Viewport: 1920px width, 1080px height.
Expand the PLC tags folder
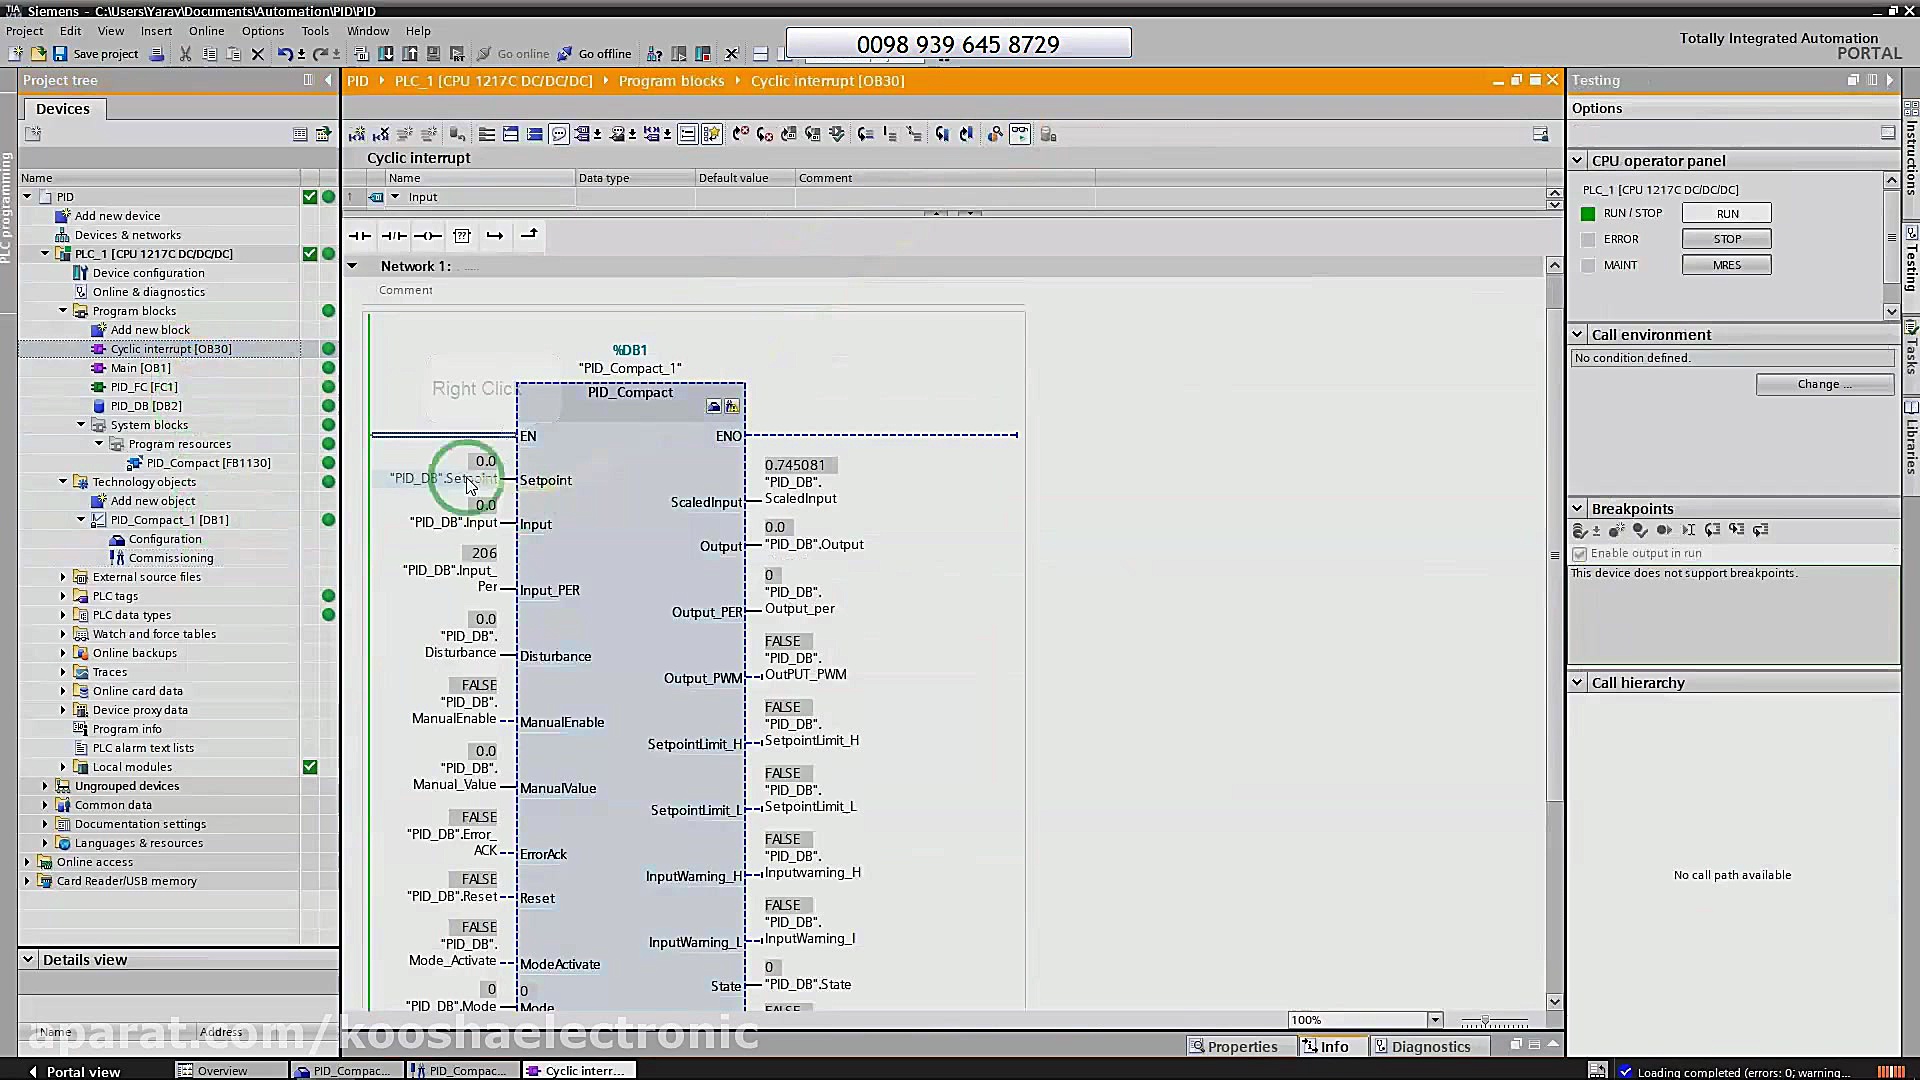click(x=63, y=596)
